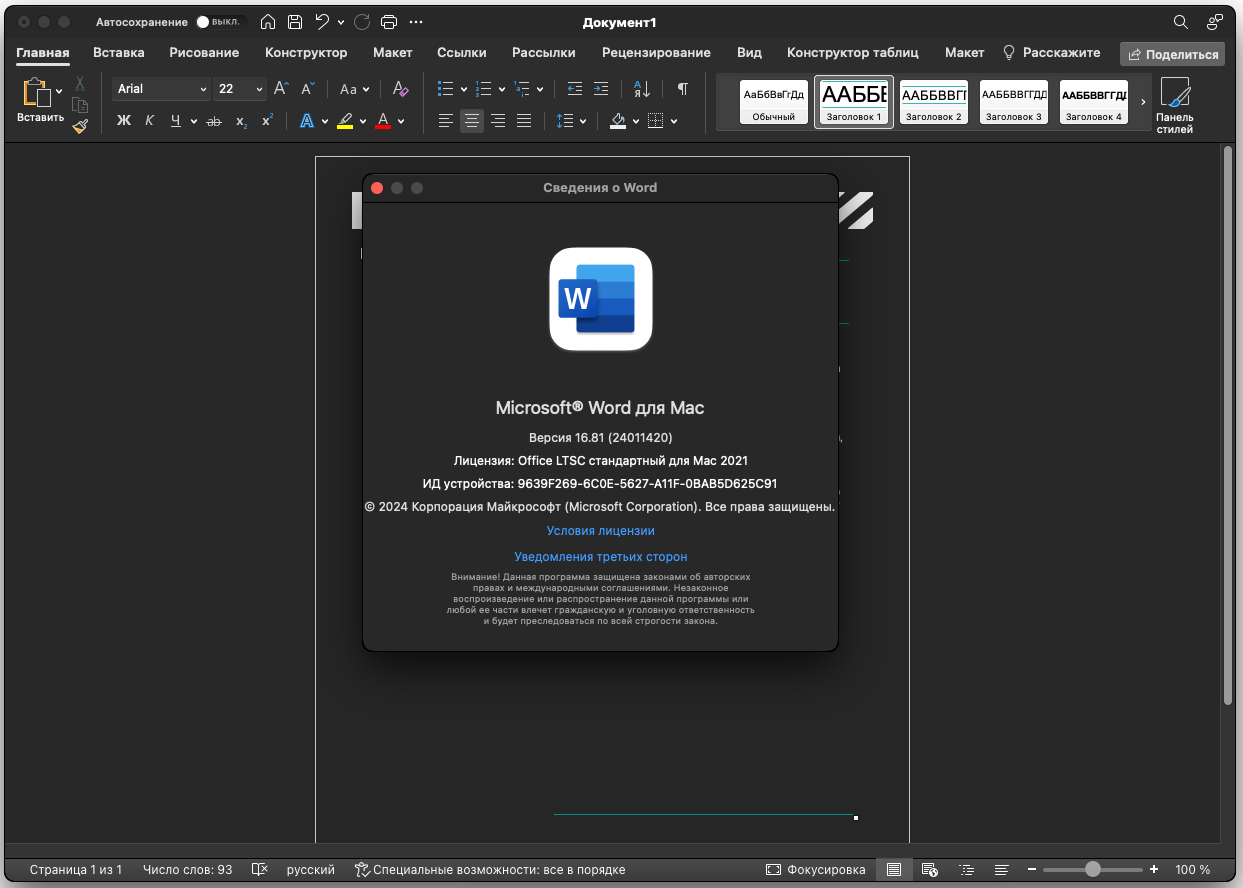Viewport: 1243px width, 888px height.
Task: Click the Print icon in title bar
Action: pos(390,22)
